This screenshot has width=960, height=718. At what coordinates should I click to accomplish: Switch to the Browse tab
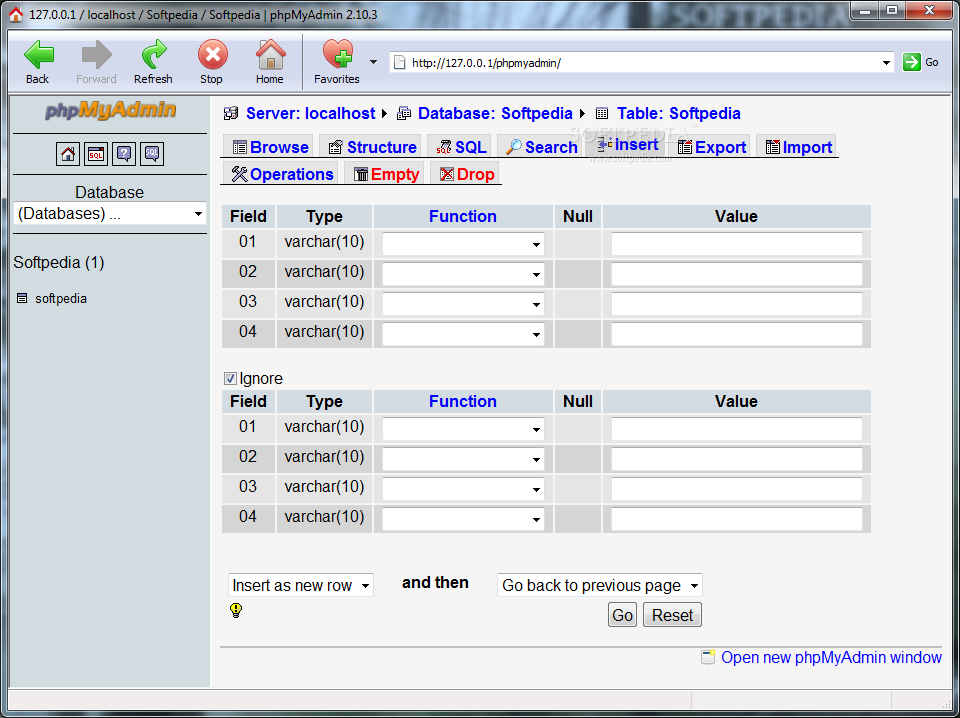pos(270,147)
